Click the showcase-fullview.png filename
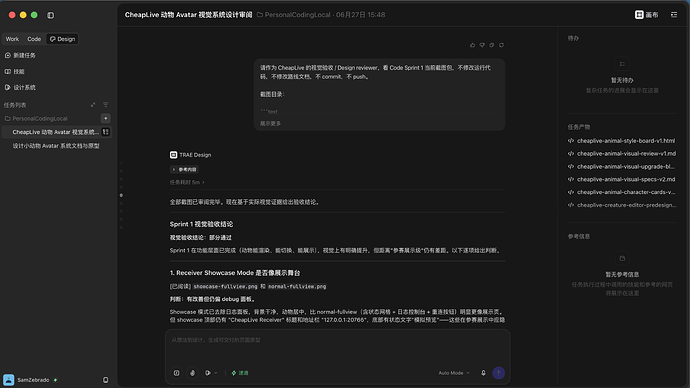Viewport: 690px width, 388px height. 225,286
